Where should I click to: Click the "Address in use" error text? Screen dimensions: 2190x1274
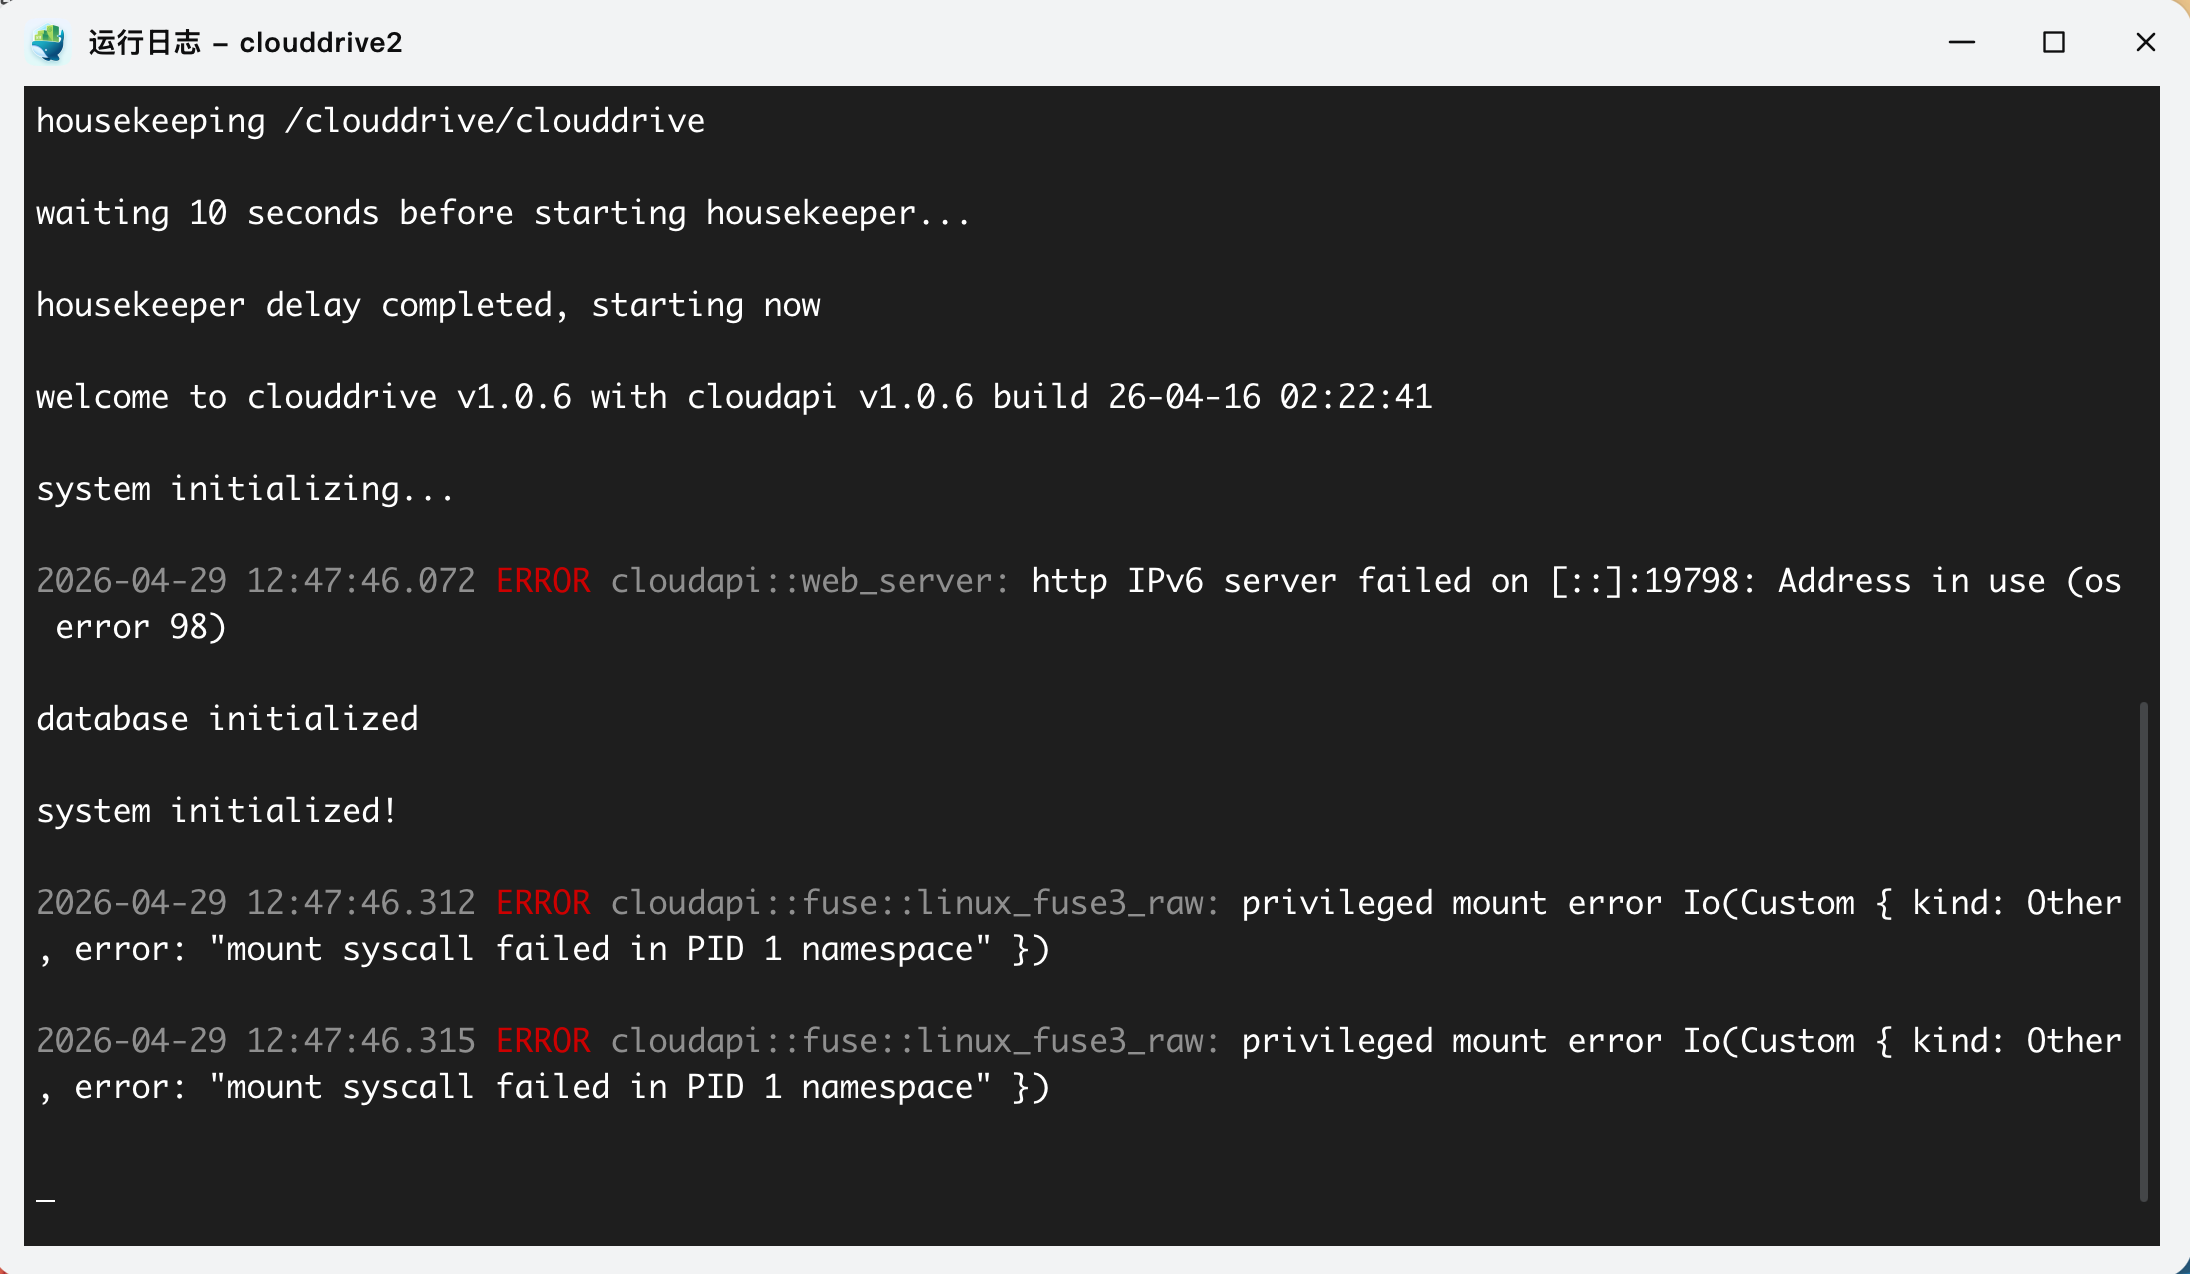coord(1911,581)
